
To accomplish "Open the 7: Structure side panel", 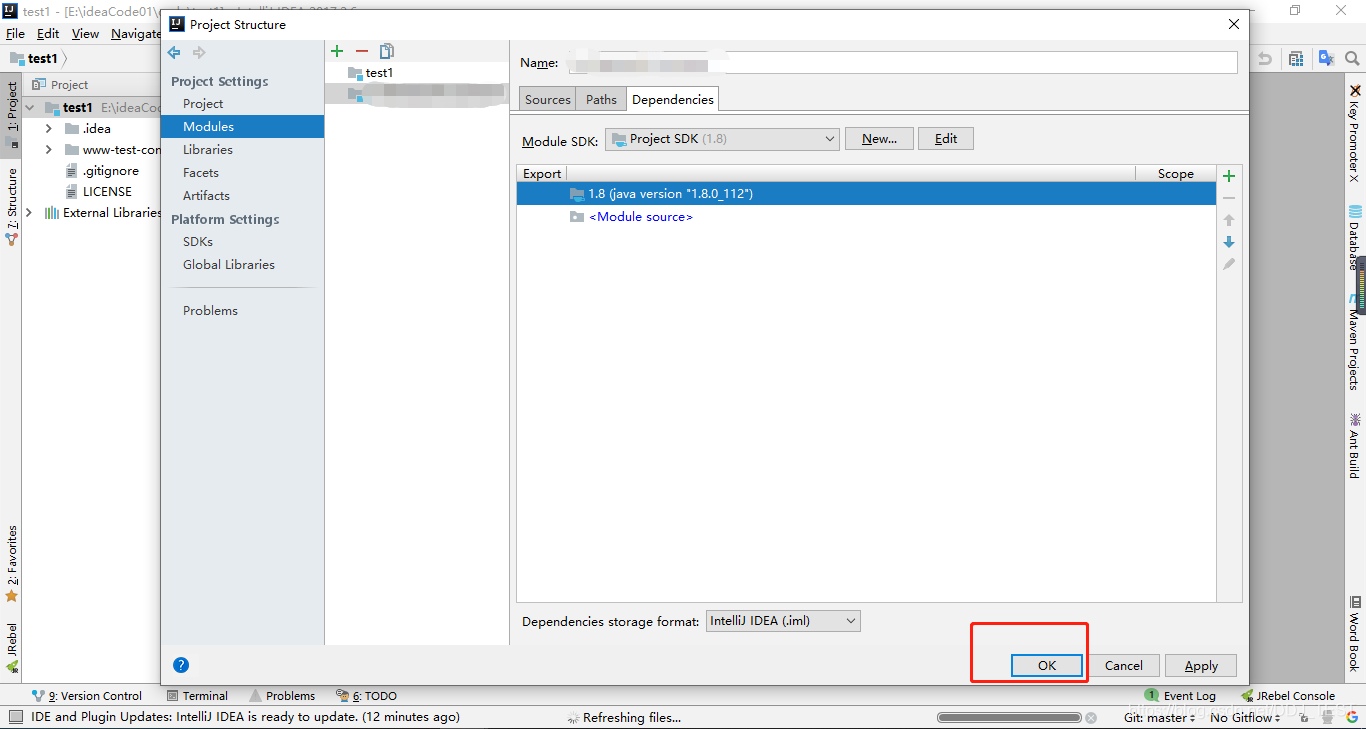I will 12,207.
